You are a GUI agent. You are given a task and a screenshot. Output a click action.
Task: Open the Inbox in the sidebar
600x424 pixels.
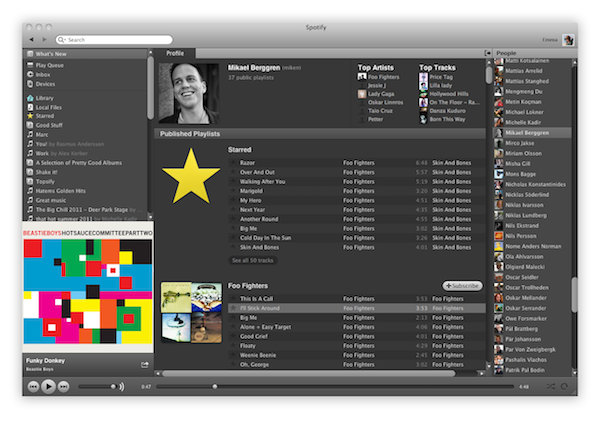click(x=45, y=74)
